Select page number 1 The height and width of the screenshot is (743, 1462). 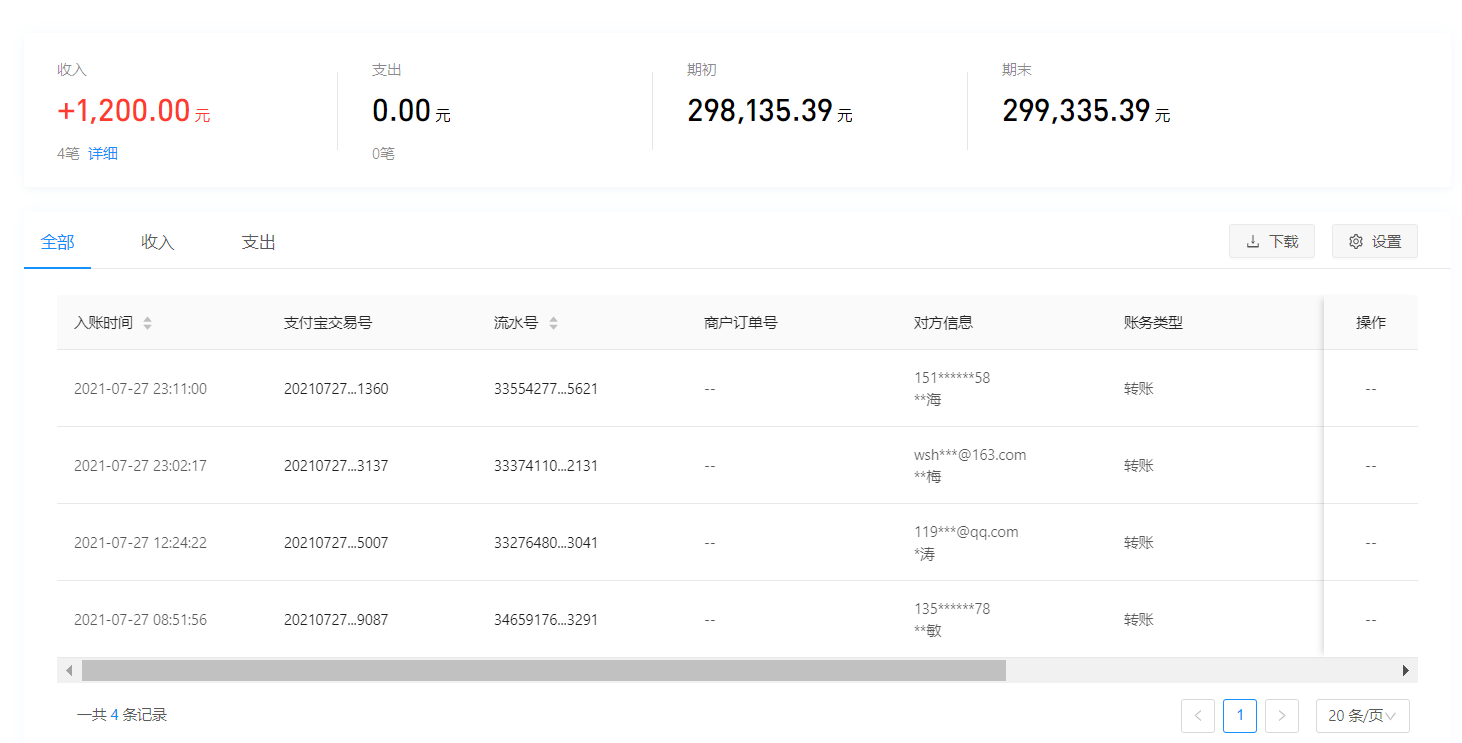pyautogui.click(x=1240, y=715)
